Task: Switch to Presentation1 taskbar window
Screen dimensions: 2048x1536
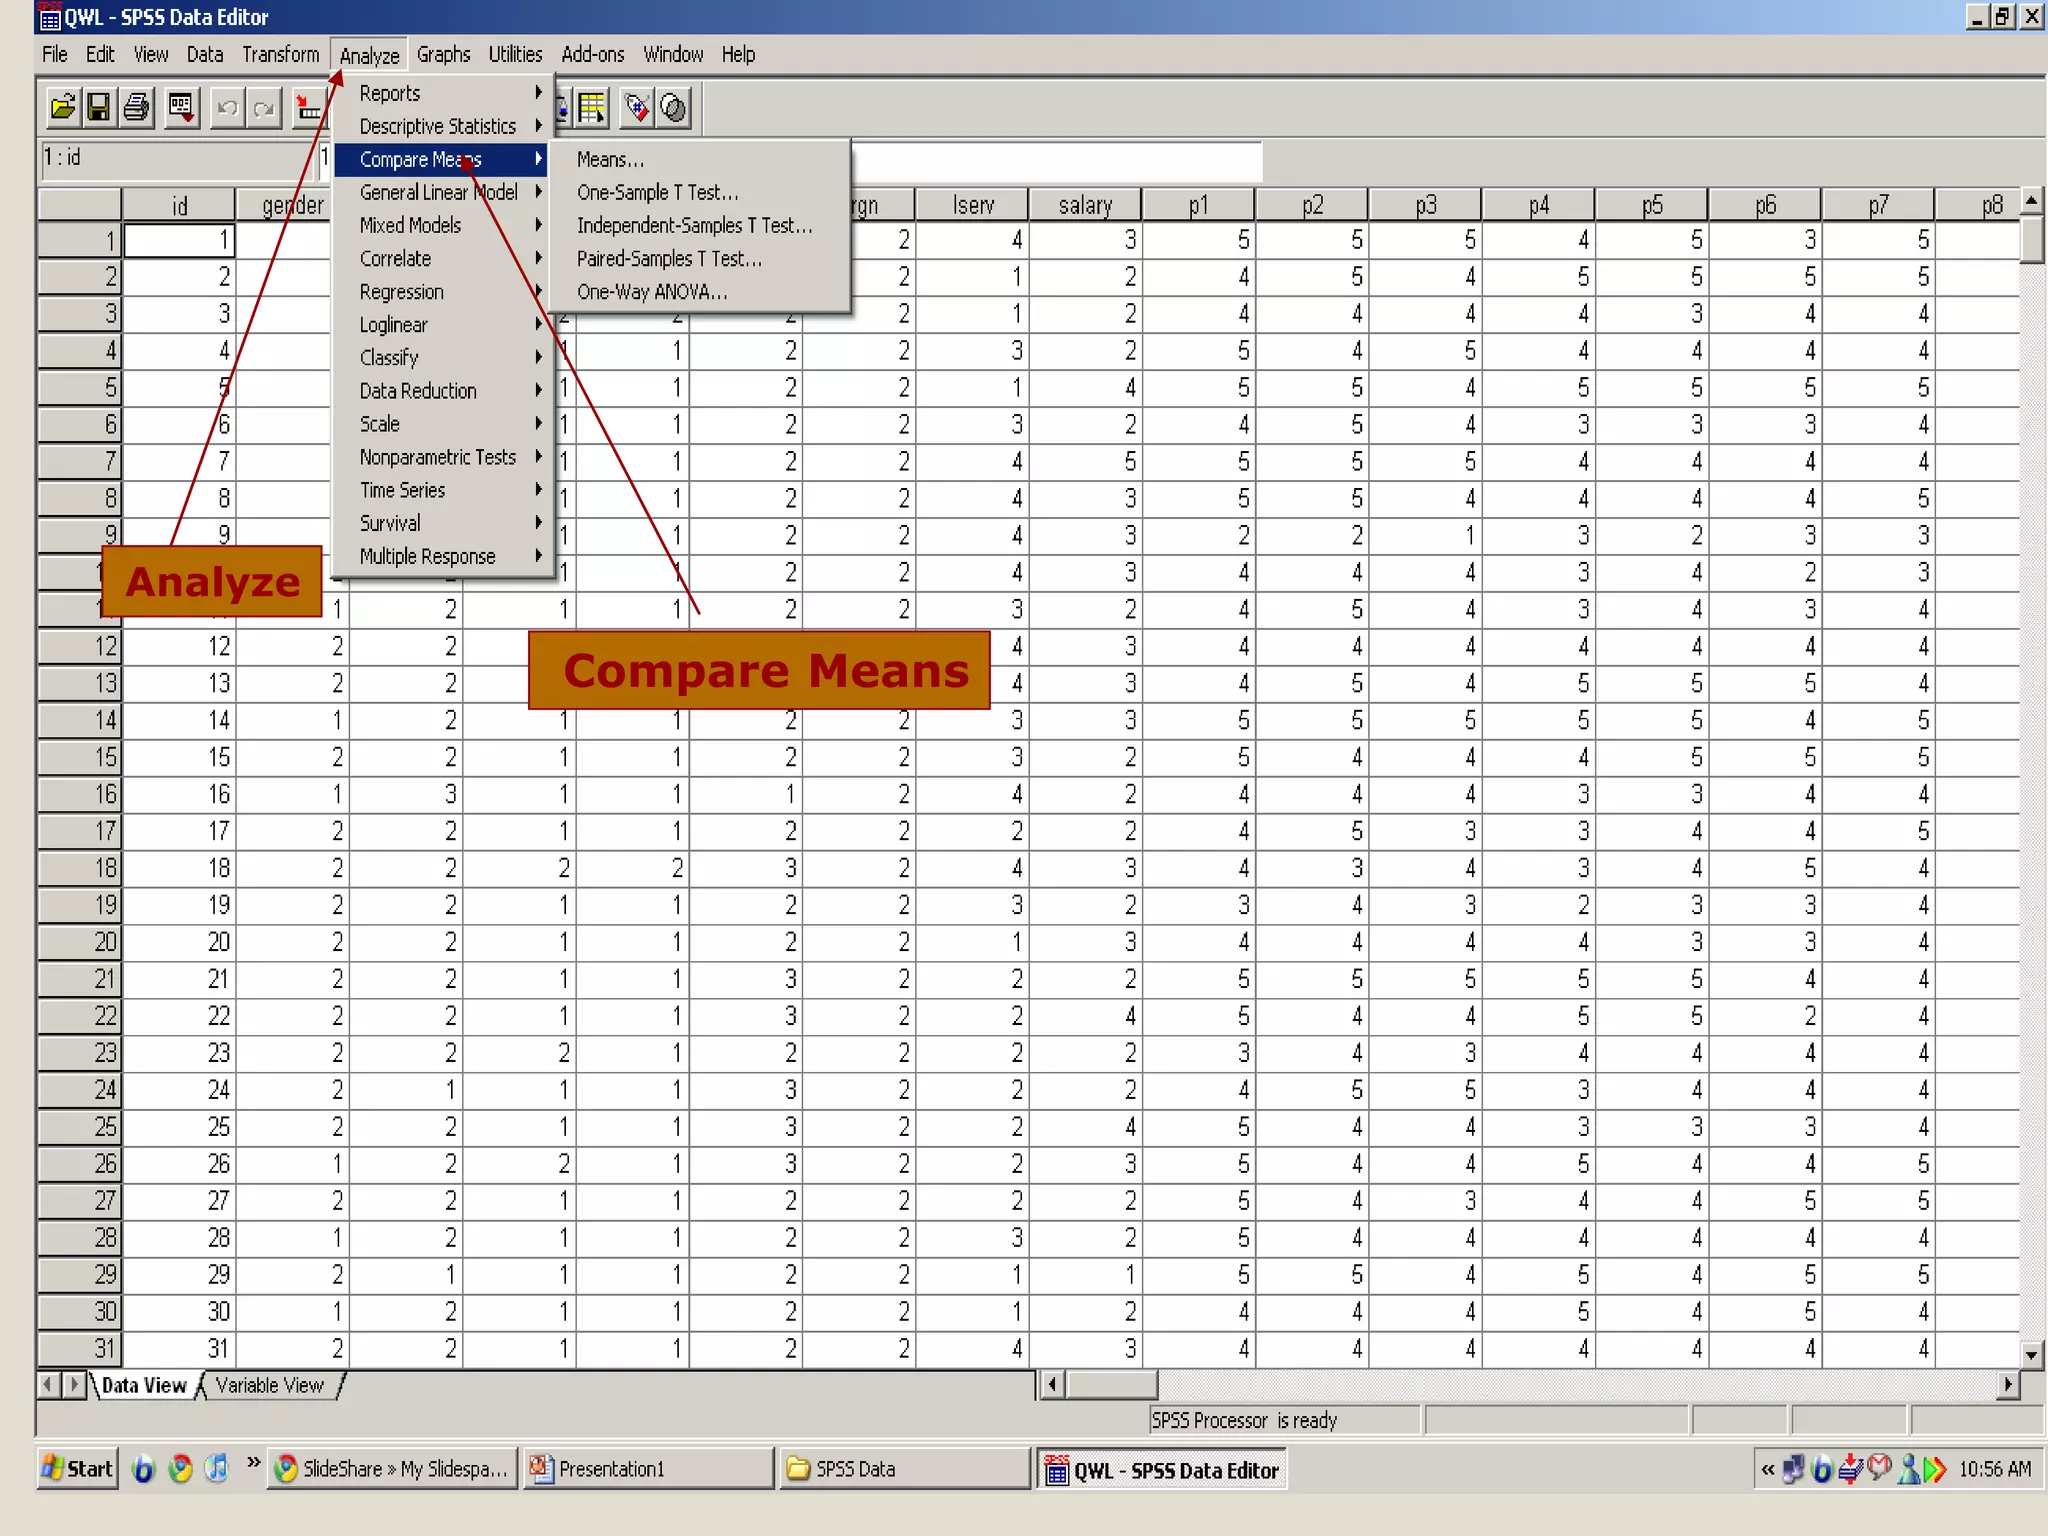Action: tap(649, 1468)
